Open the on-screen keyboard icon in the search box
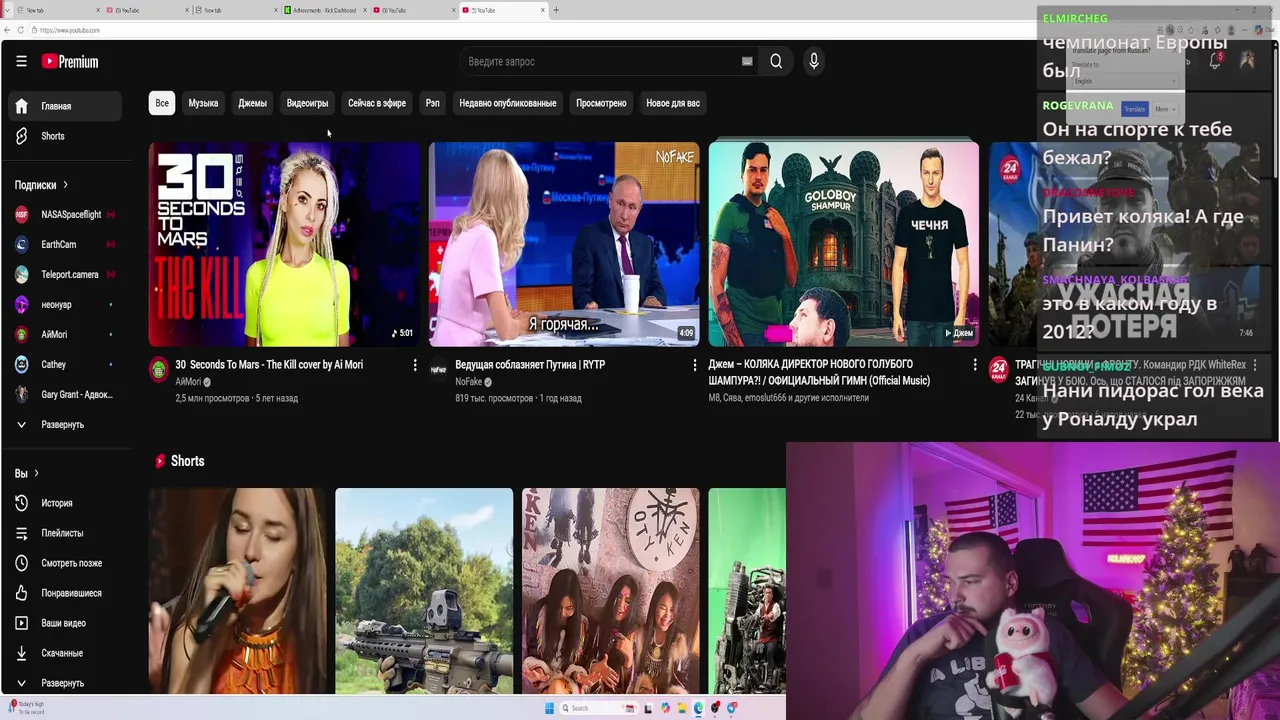The image size is (1280, 720). [x=747, y=61]
